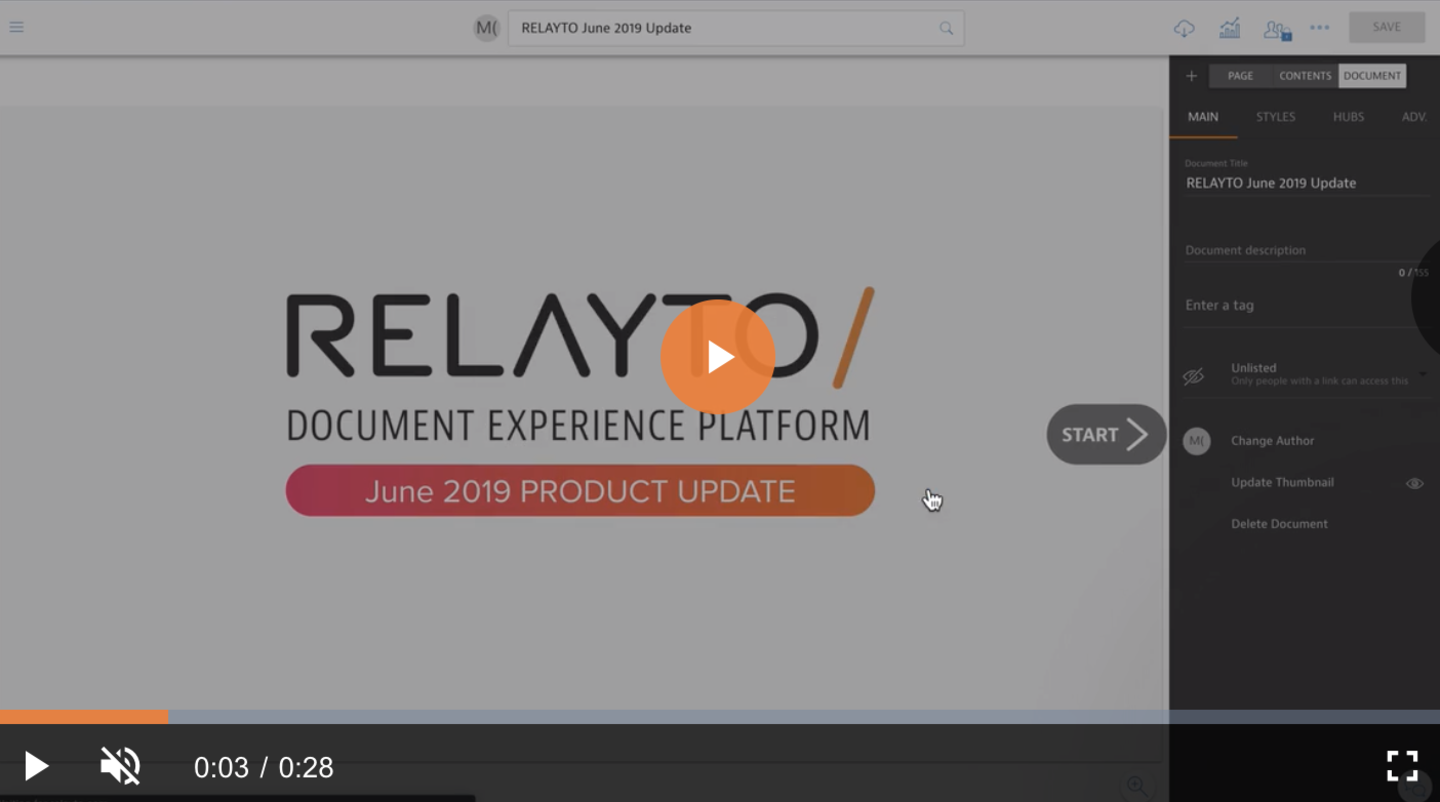Open the hamburger menu icon

click(16, 27)
